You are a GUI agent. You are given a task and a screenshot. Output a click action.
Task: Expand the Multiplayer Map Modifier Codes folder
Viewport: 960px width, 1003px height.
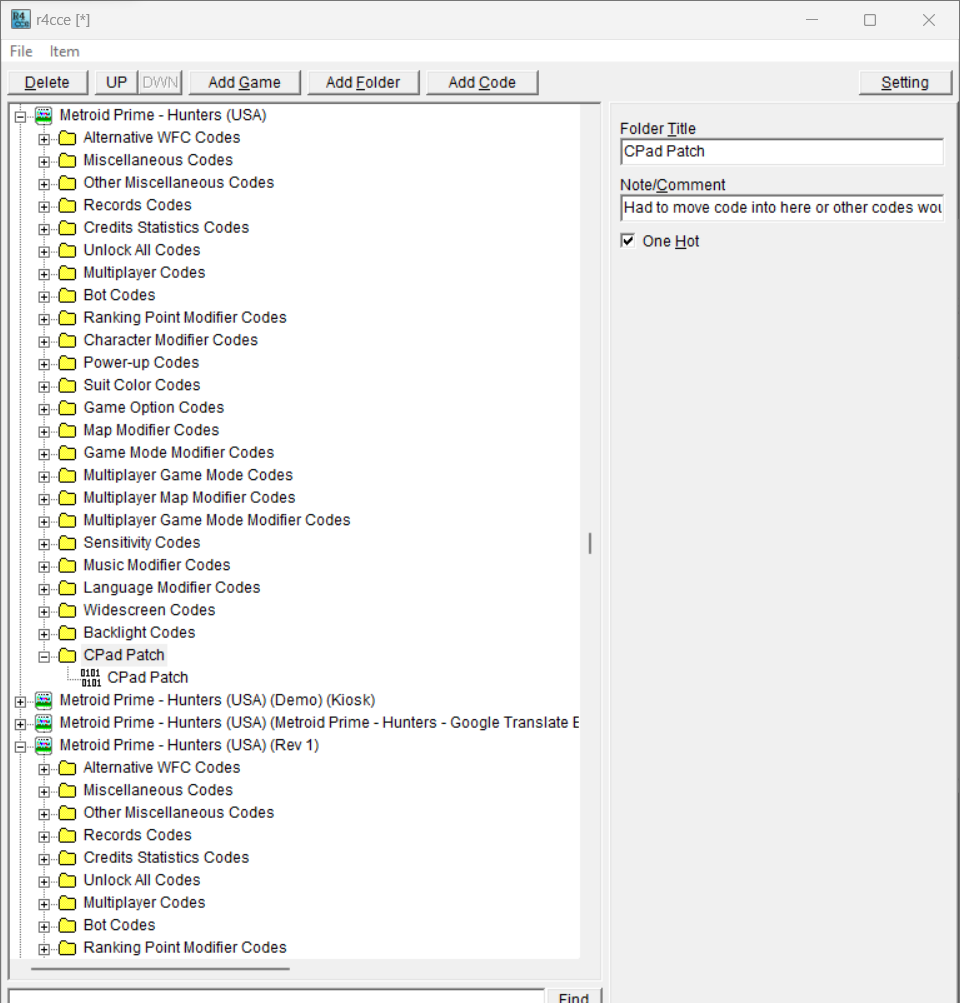[43, 499]
